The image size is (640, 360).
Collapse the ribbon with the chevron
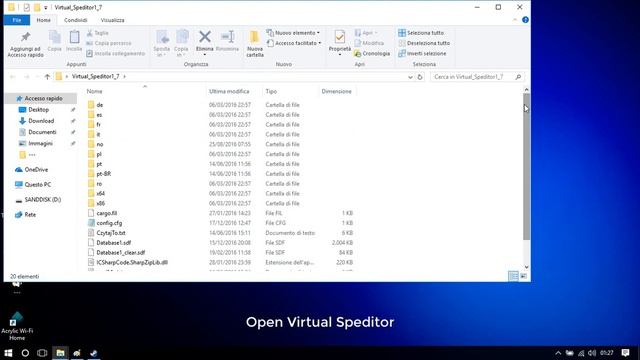pyautogui.click(x=515, y=20)
